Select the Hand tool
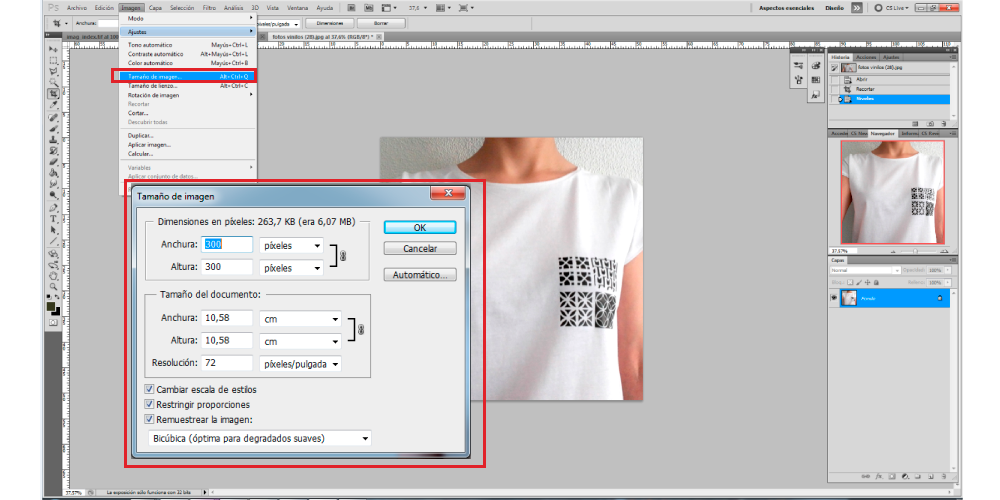The image size is (1000, 500). (54, 277)
